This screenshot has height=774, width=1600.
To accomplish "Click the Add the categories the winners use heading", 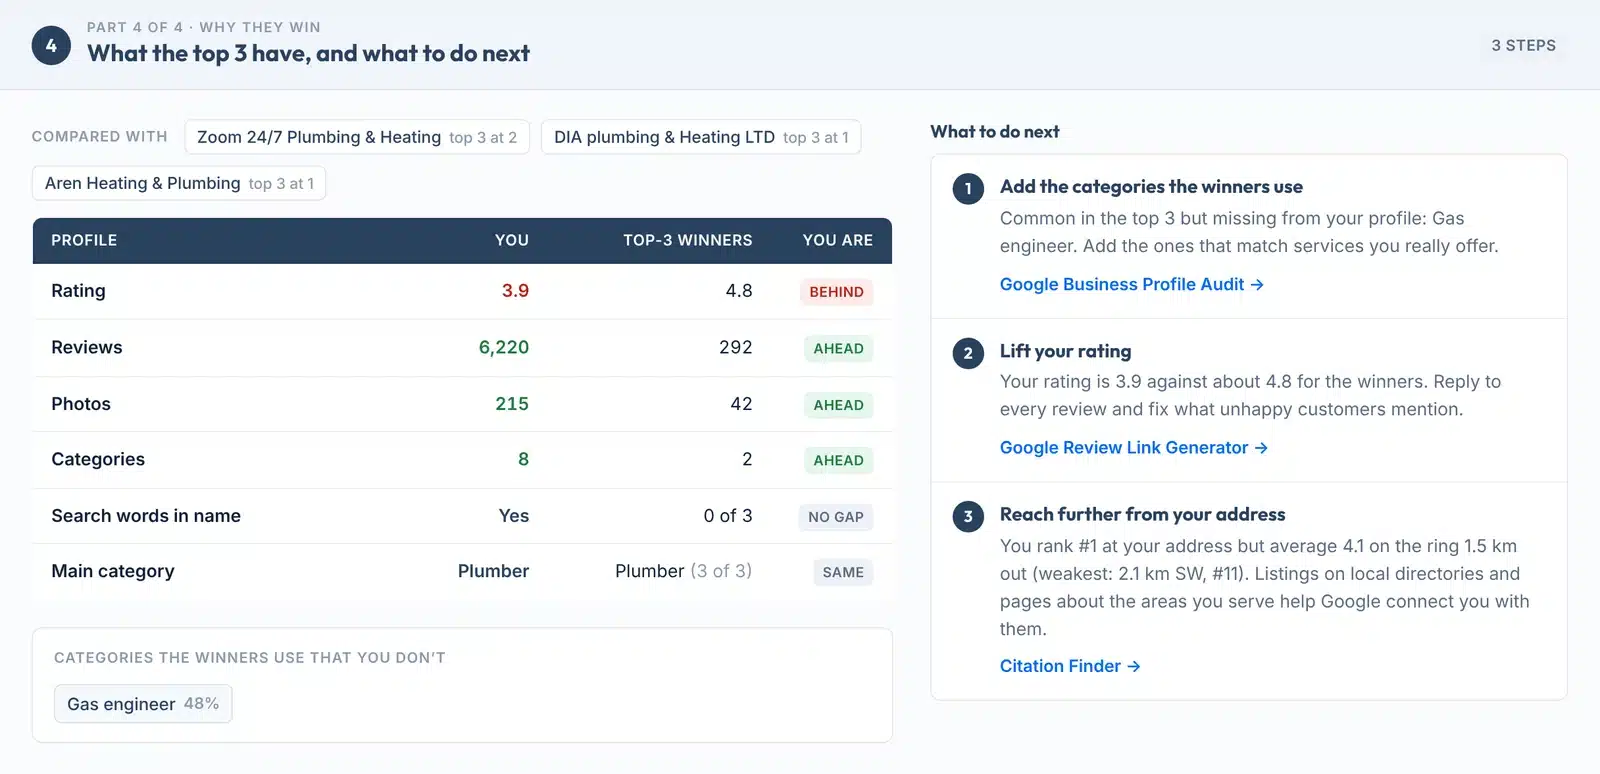I will (x=1151, y=187).
